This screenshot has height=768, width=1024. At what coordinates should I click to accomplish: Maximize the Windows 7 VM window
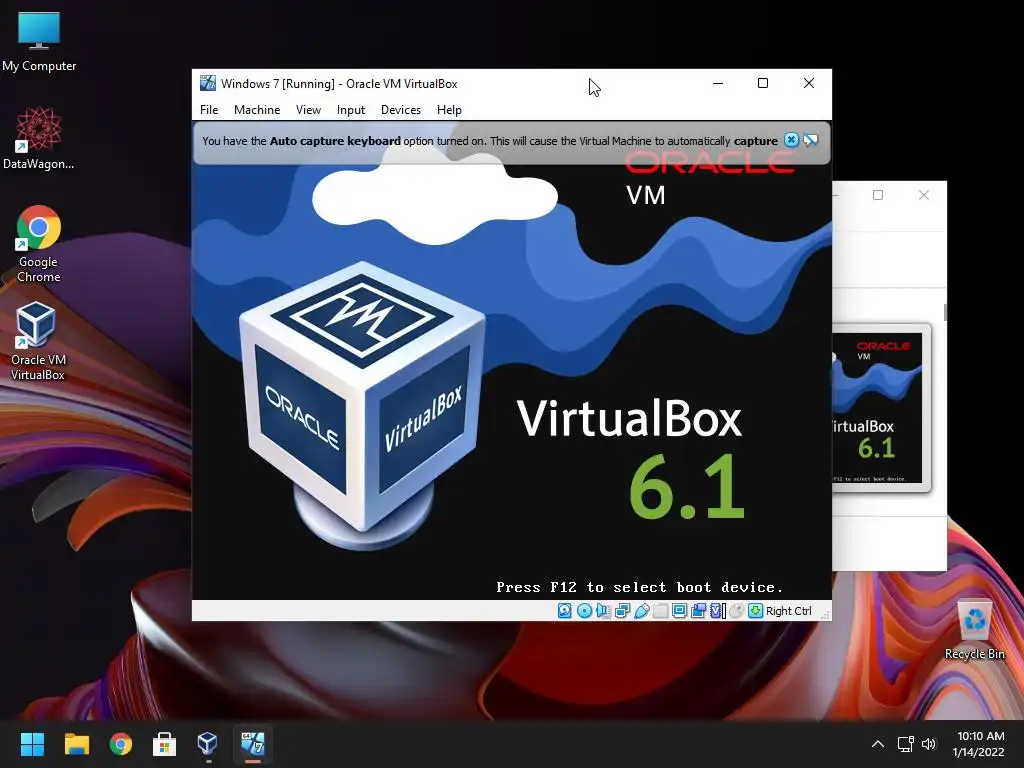[763, 83]
